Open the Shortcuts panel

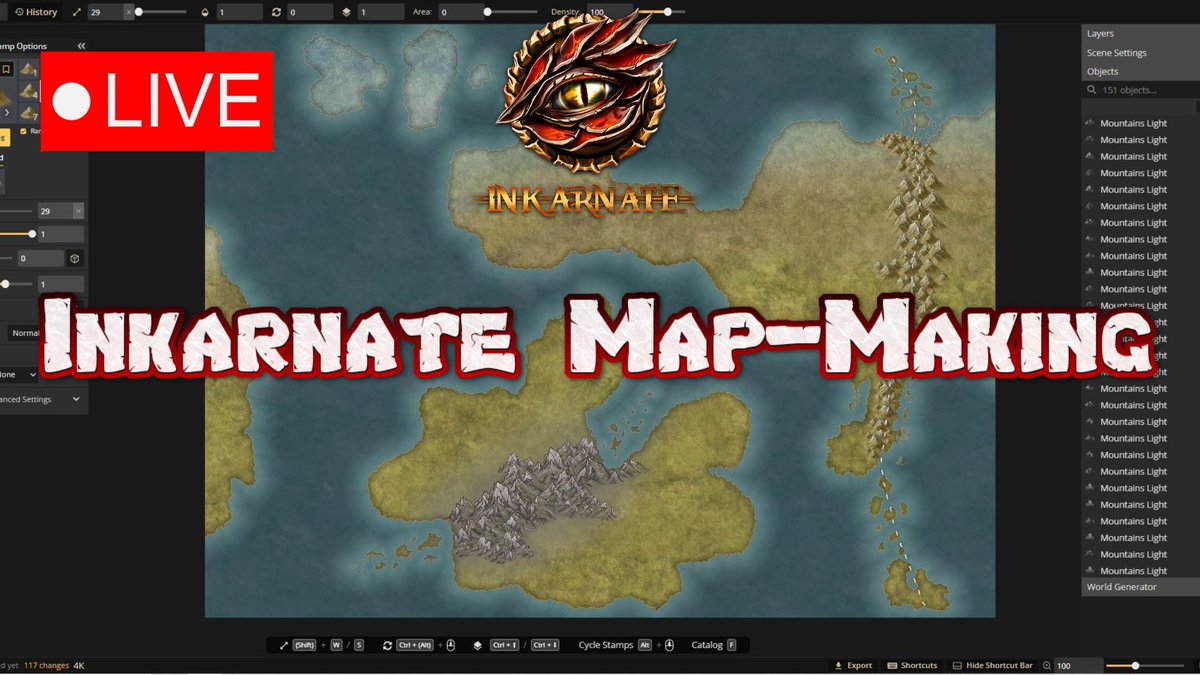click(x=912, y=665)
